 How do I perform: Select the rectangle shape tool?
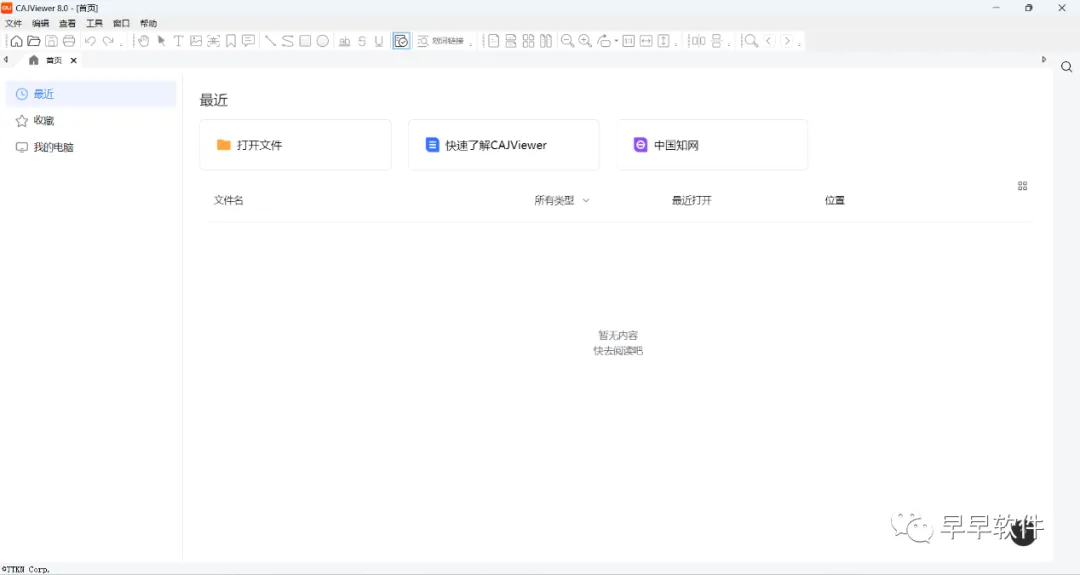(305, 41)
